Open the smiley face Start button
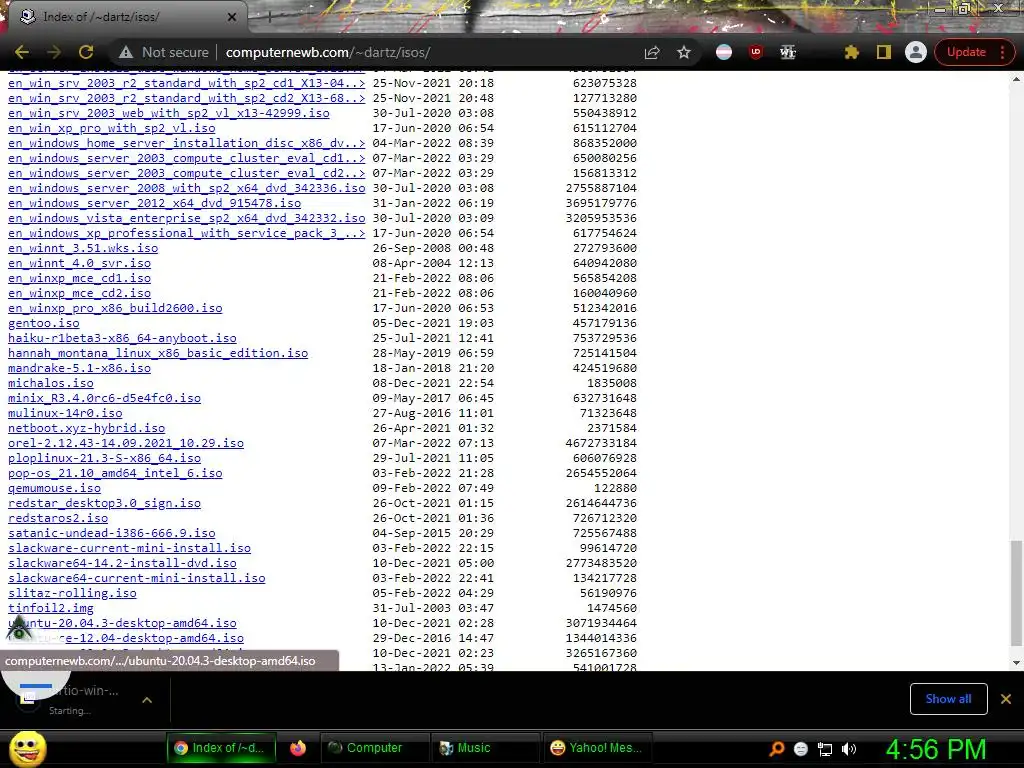Image resolution: width=1024 pixels, height=768 pixels. click(27, 748)
